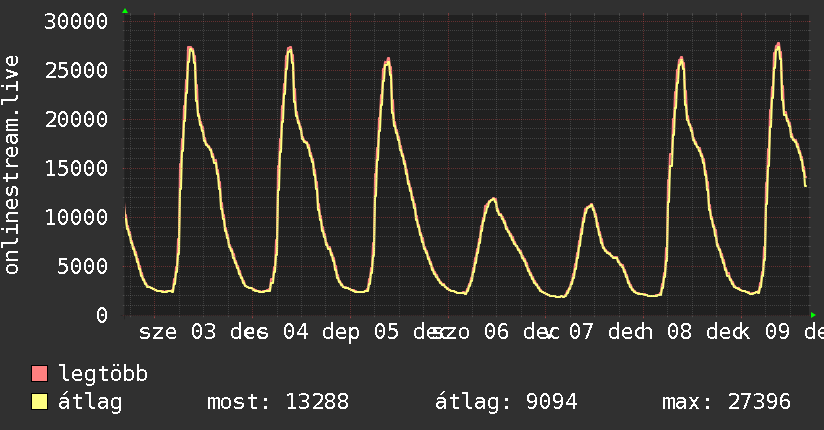The width and height of the screenshot is (824, 430).
Task: Click the 25000 y-axis label
Action: (76, 70)
